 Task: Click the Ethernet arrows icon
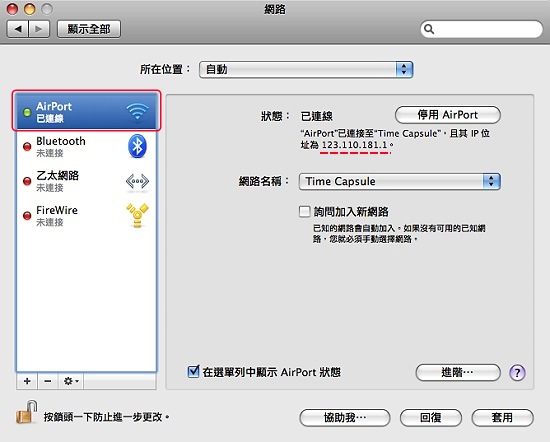(x=137, y=181)
